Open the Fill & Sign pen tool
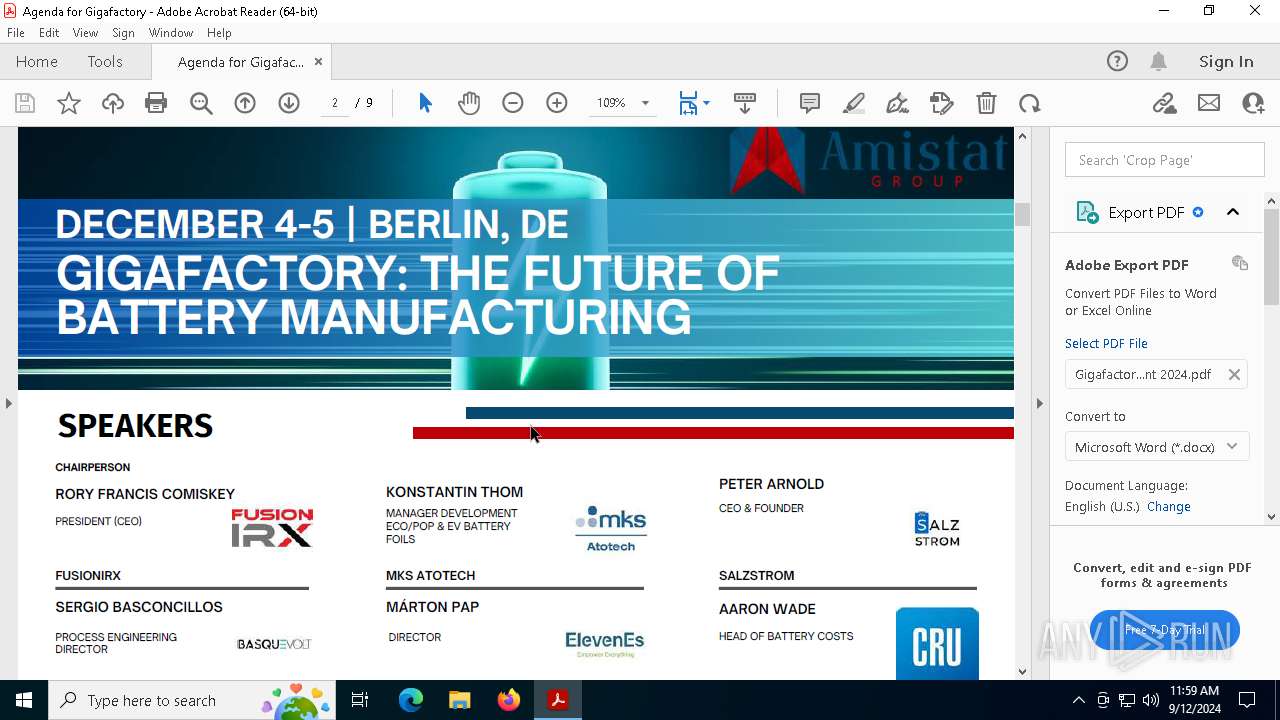The image size is (1280, 720). 898,103
